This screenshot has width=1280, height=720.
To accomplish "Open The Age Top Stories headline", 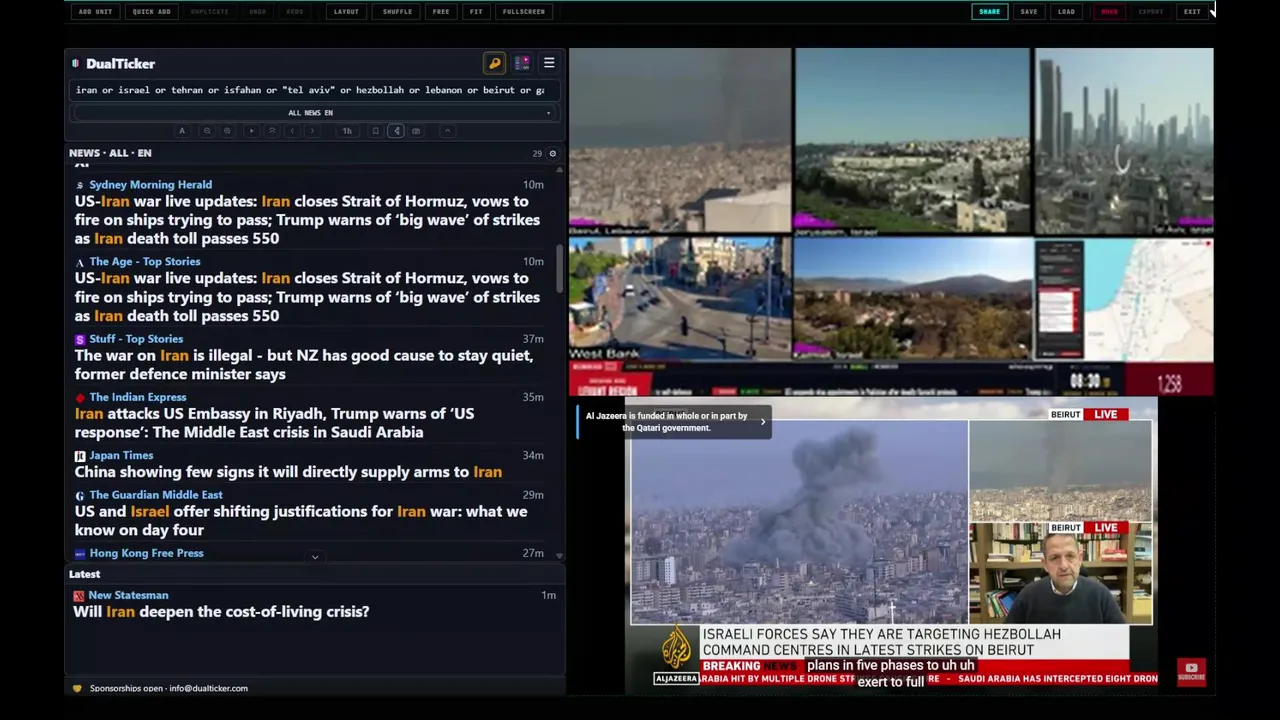I will (307, 297).
